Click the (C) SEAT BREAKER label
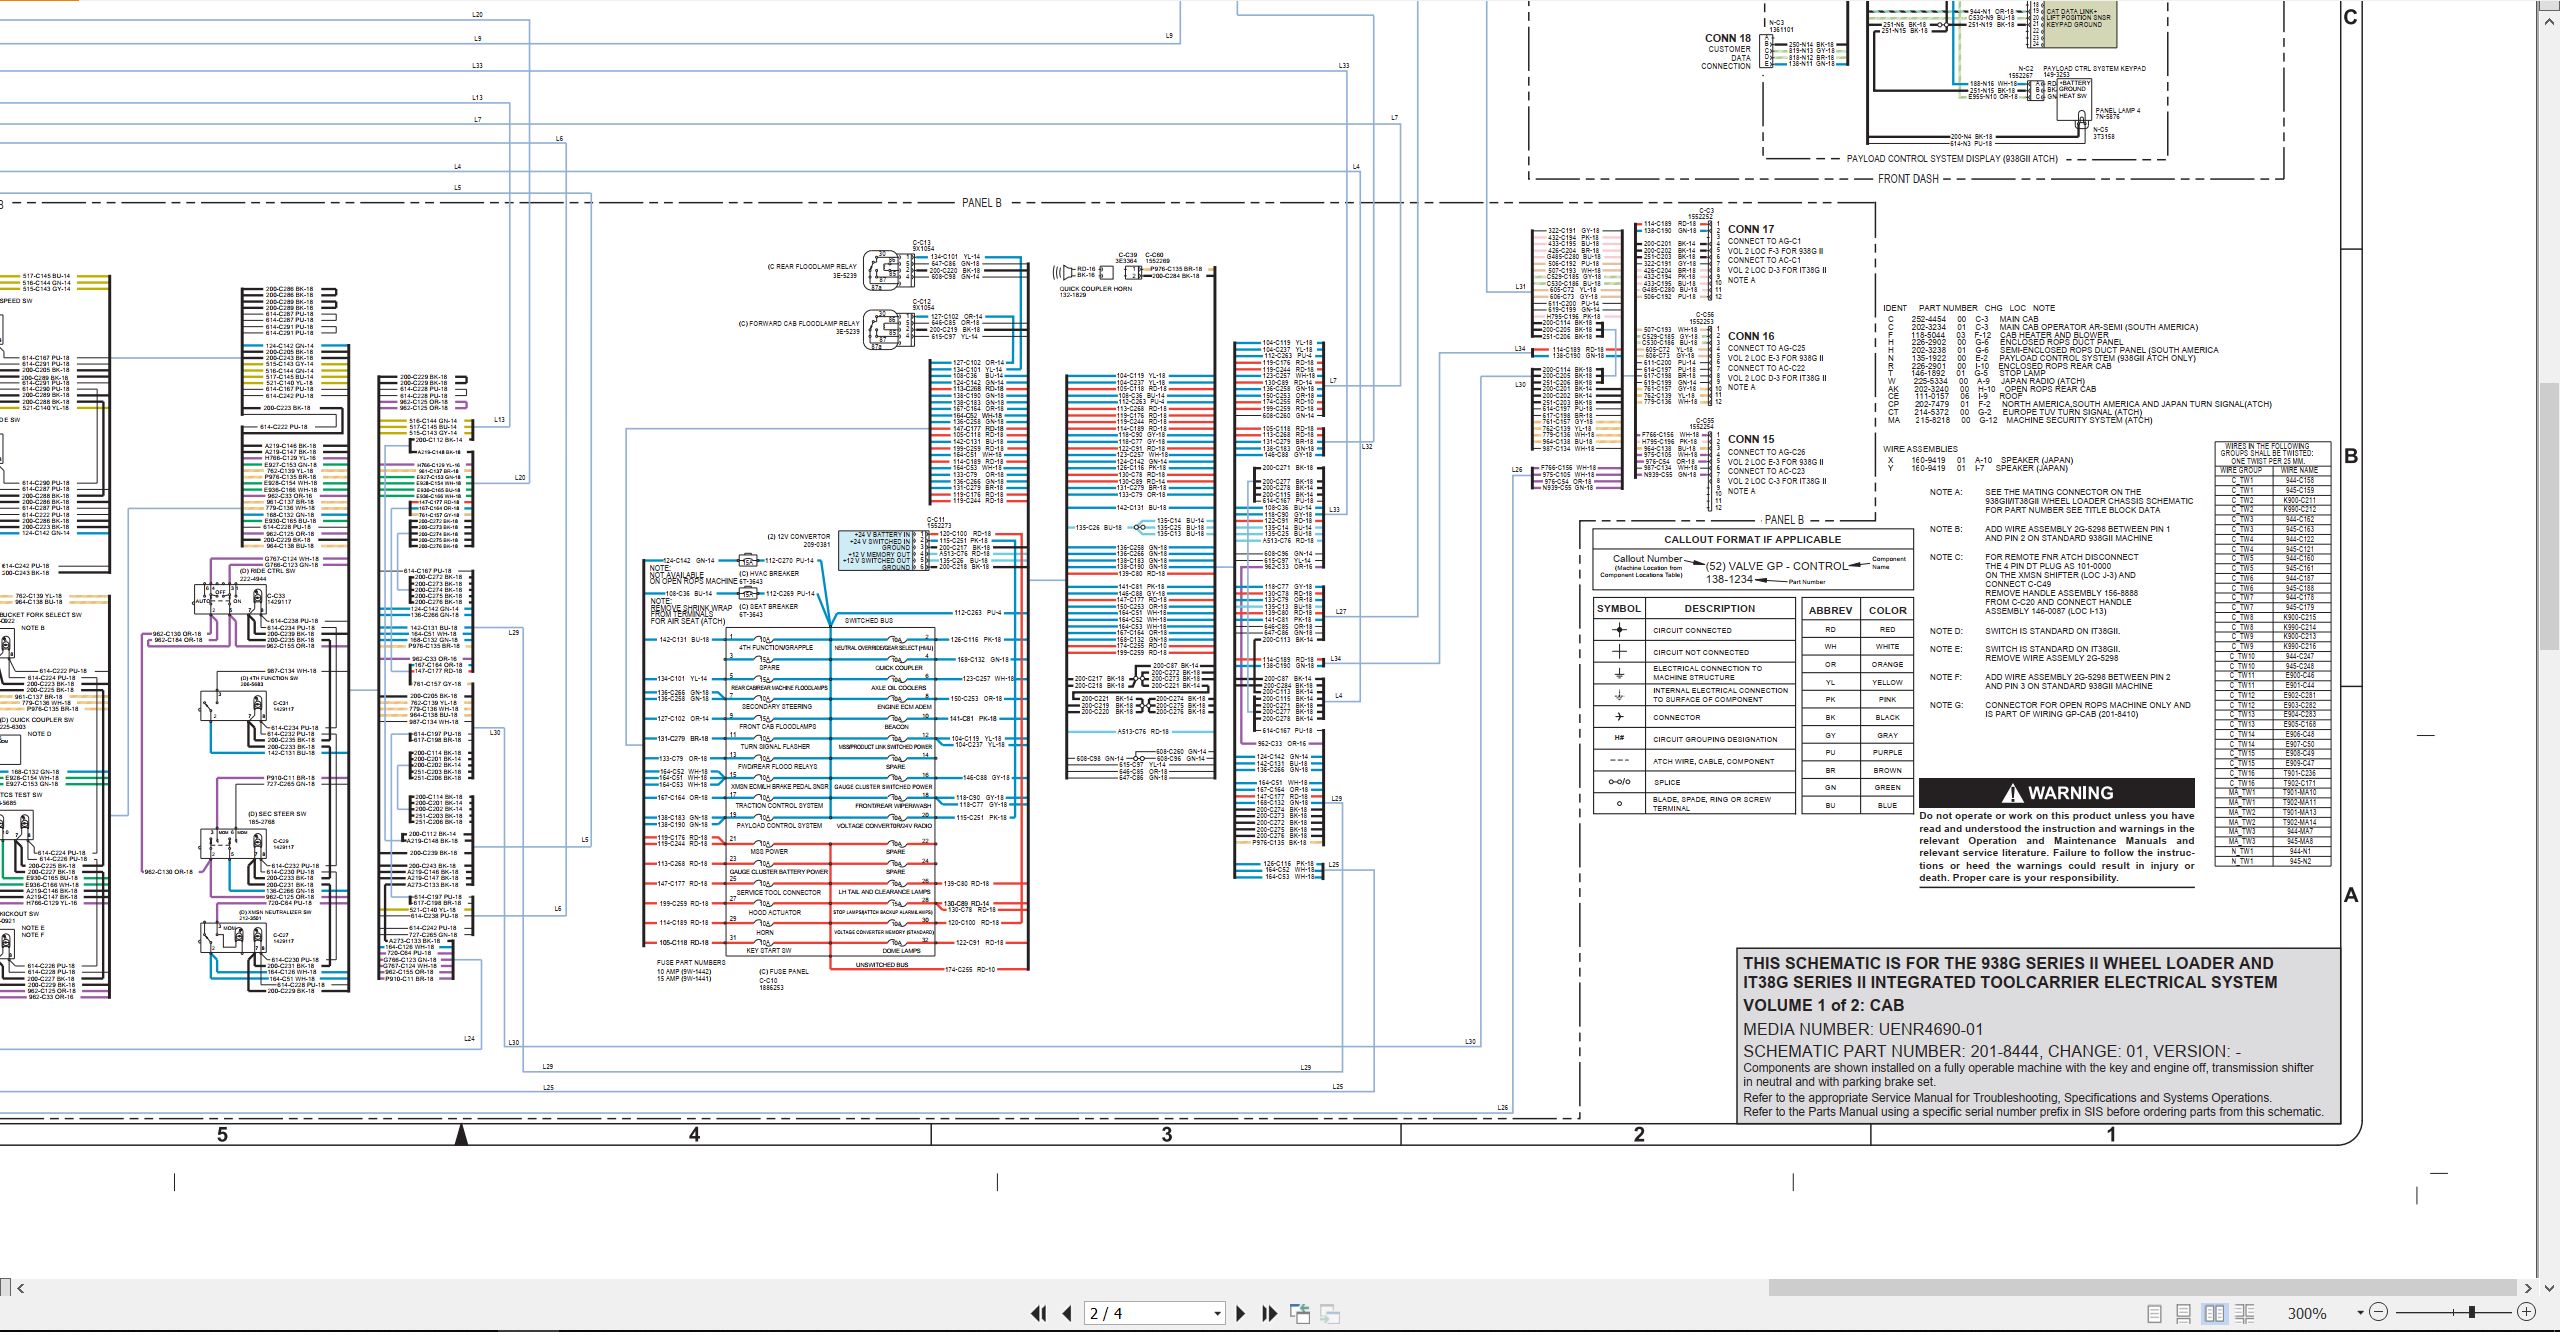The width and height of the screenshot is (2560, 1332). 768,606
